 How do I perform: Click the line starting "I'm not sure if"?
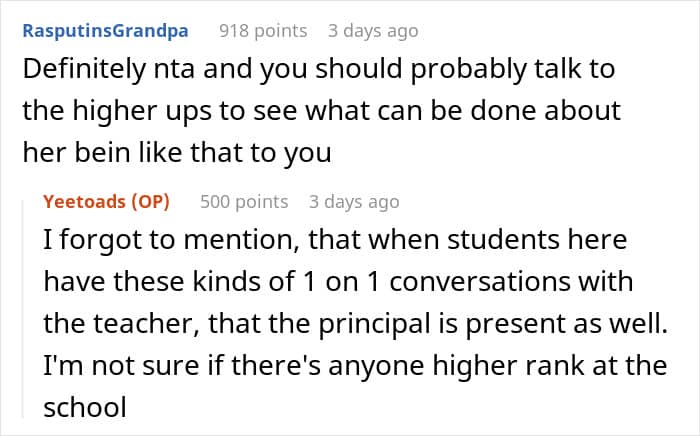pyautogui.click(x=357, y=362)
